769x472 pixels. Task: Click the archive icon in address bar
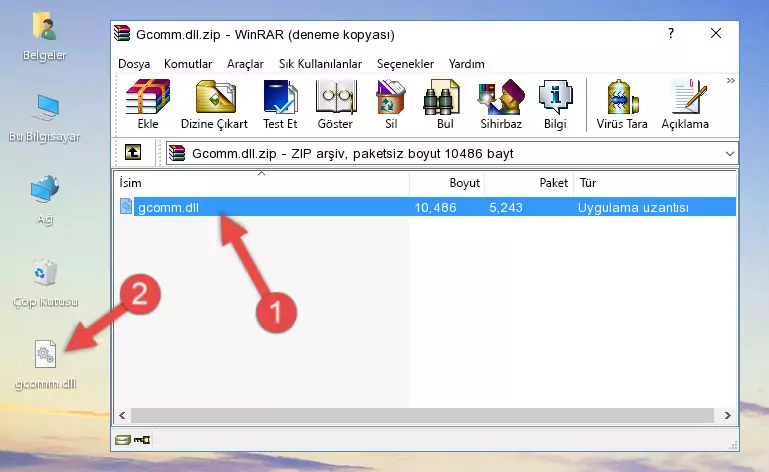pyautogui.click(x=177, y=154)
